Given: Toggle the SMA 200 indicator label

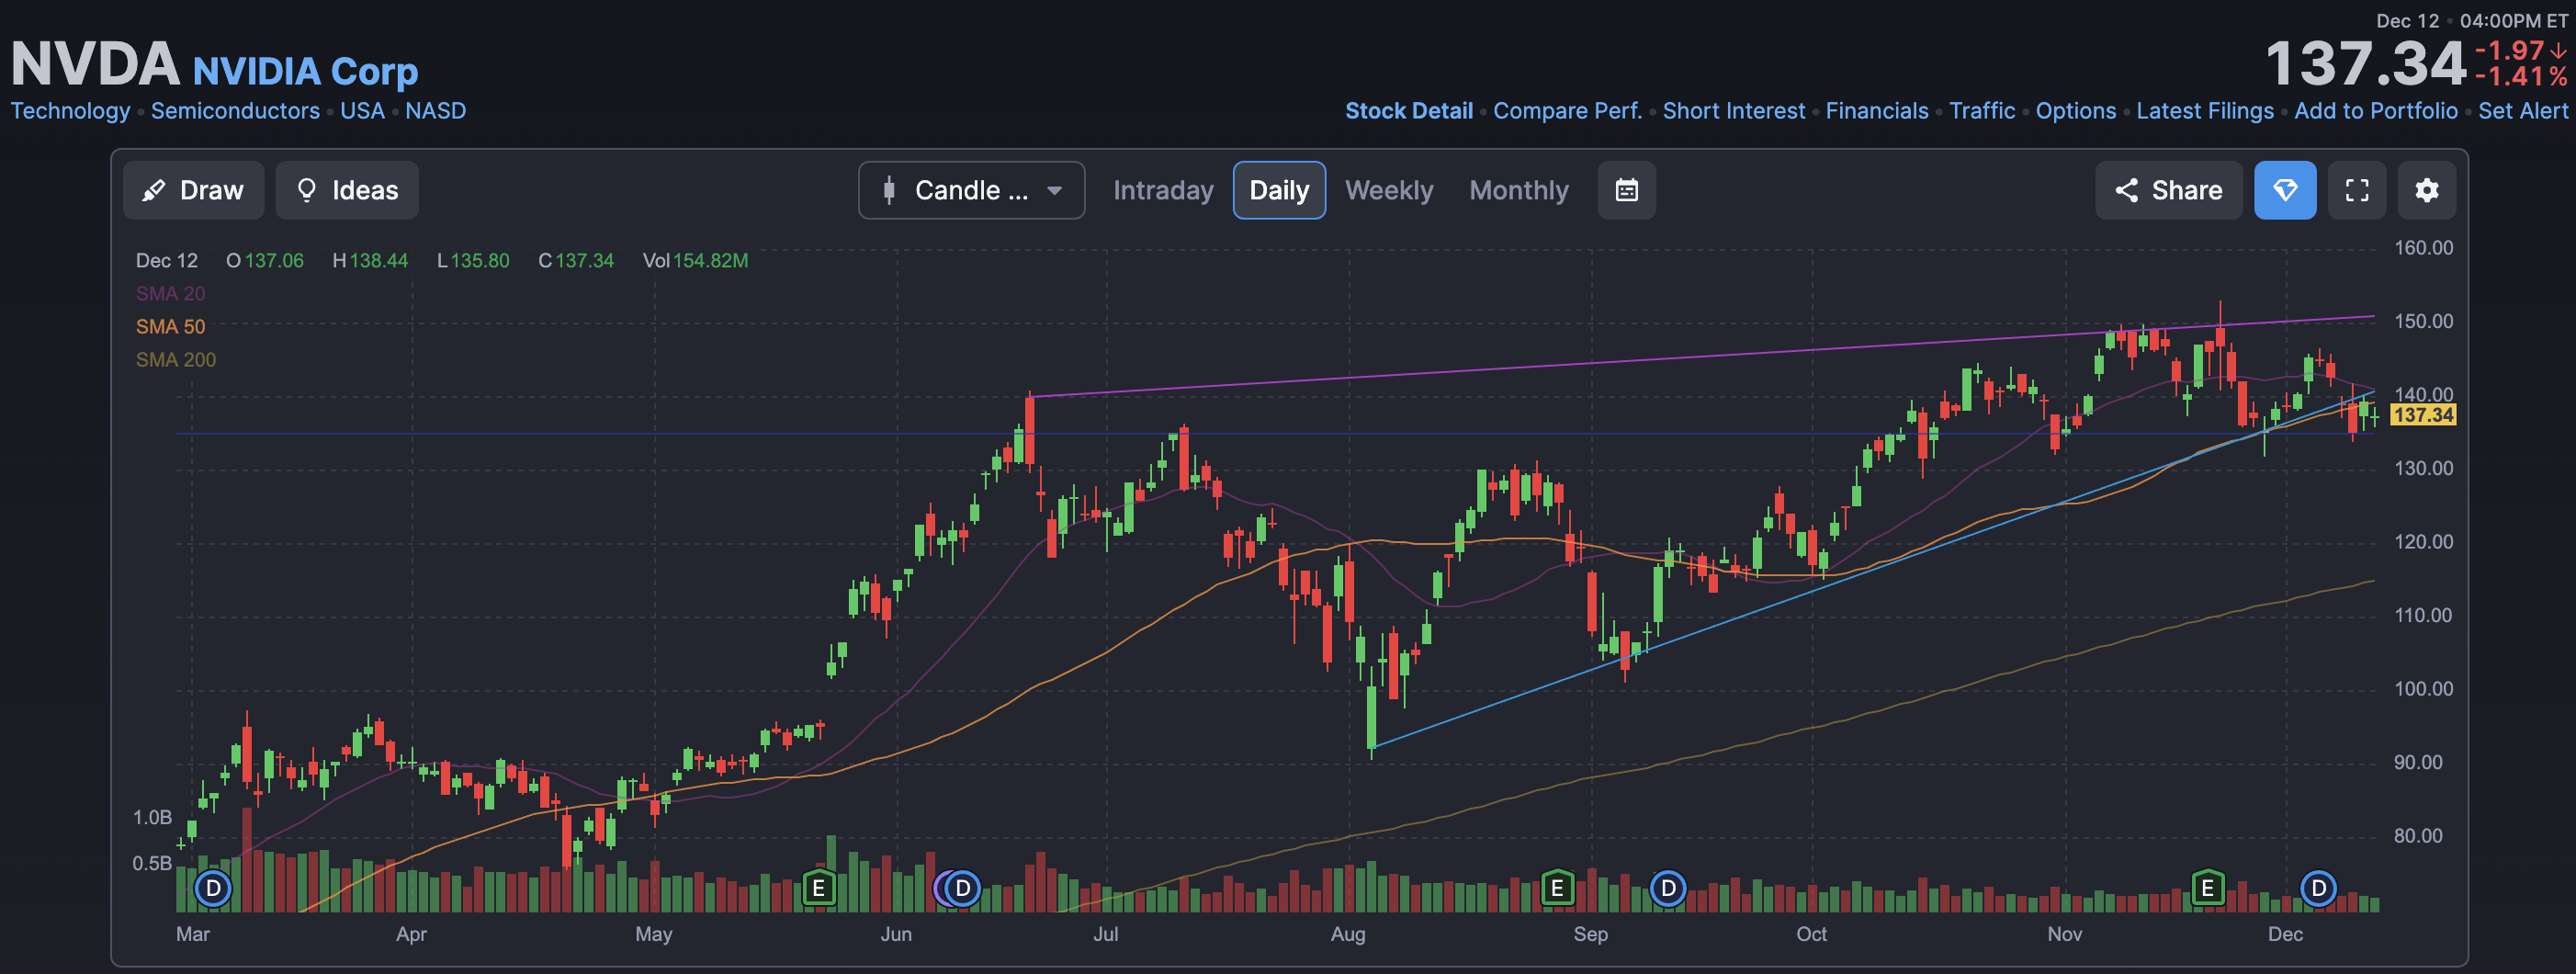Looking at the screenshot, I should 176,360.
